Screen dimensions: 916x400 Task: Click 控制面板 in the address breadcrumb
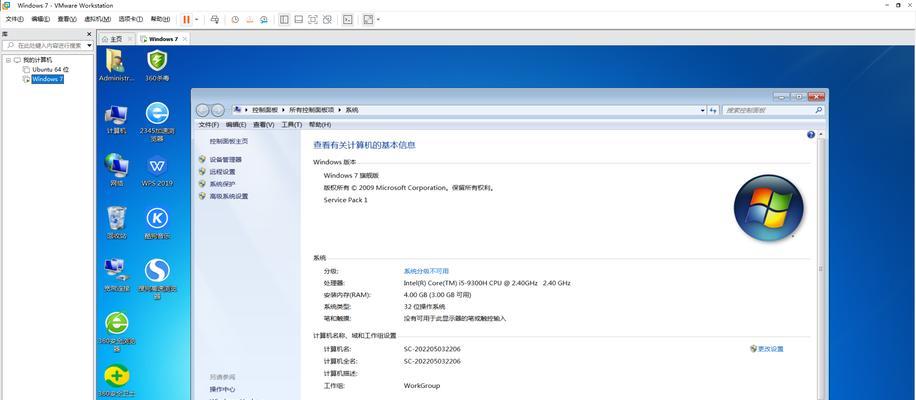pyautogui.click(x=265, y=110)
